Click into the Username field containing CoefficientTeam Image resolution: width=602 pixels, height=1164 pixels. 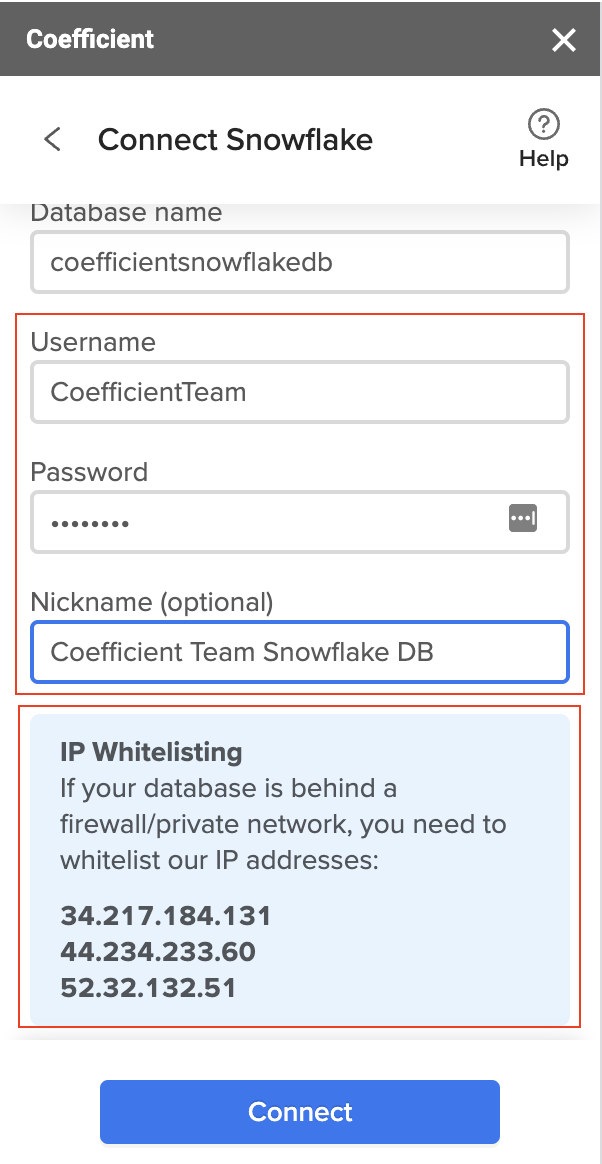[x=300, y=392]
